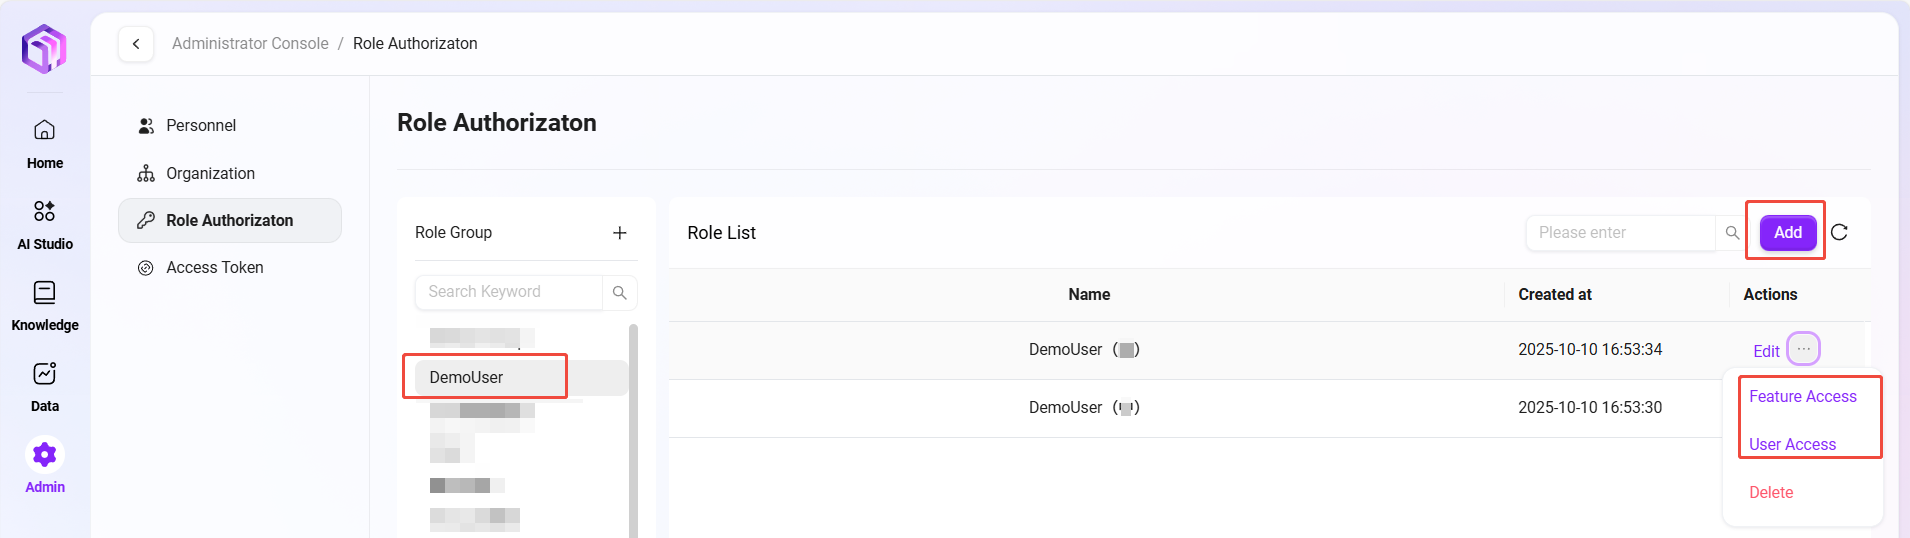Open Access Token in the side menu
This screenshot has height=538, width=1910.
click(x=214, y=268)
